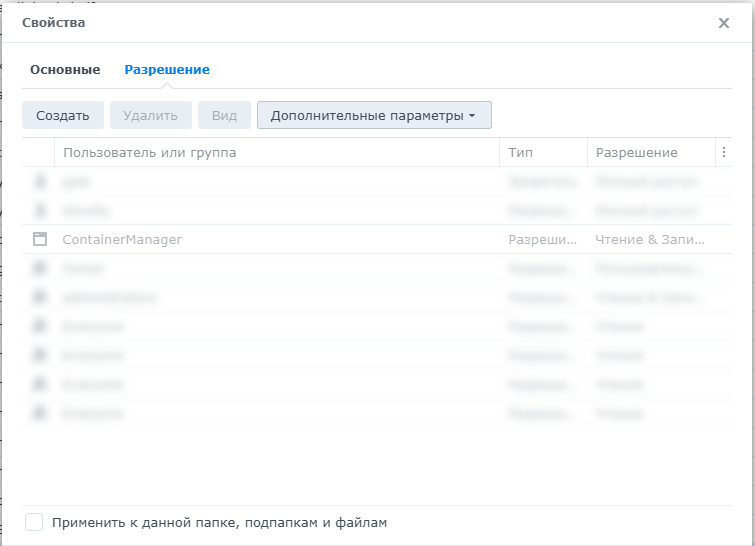
Task: Click the Вид button
Action: point(224,115)
